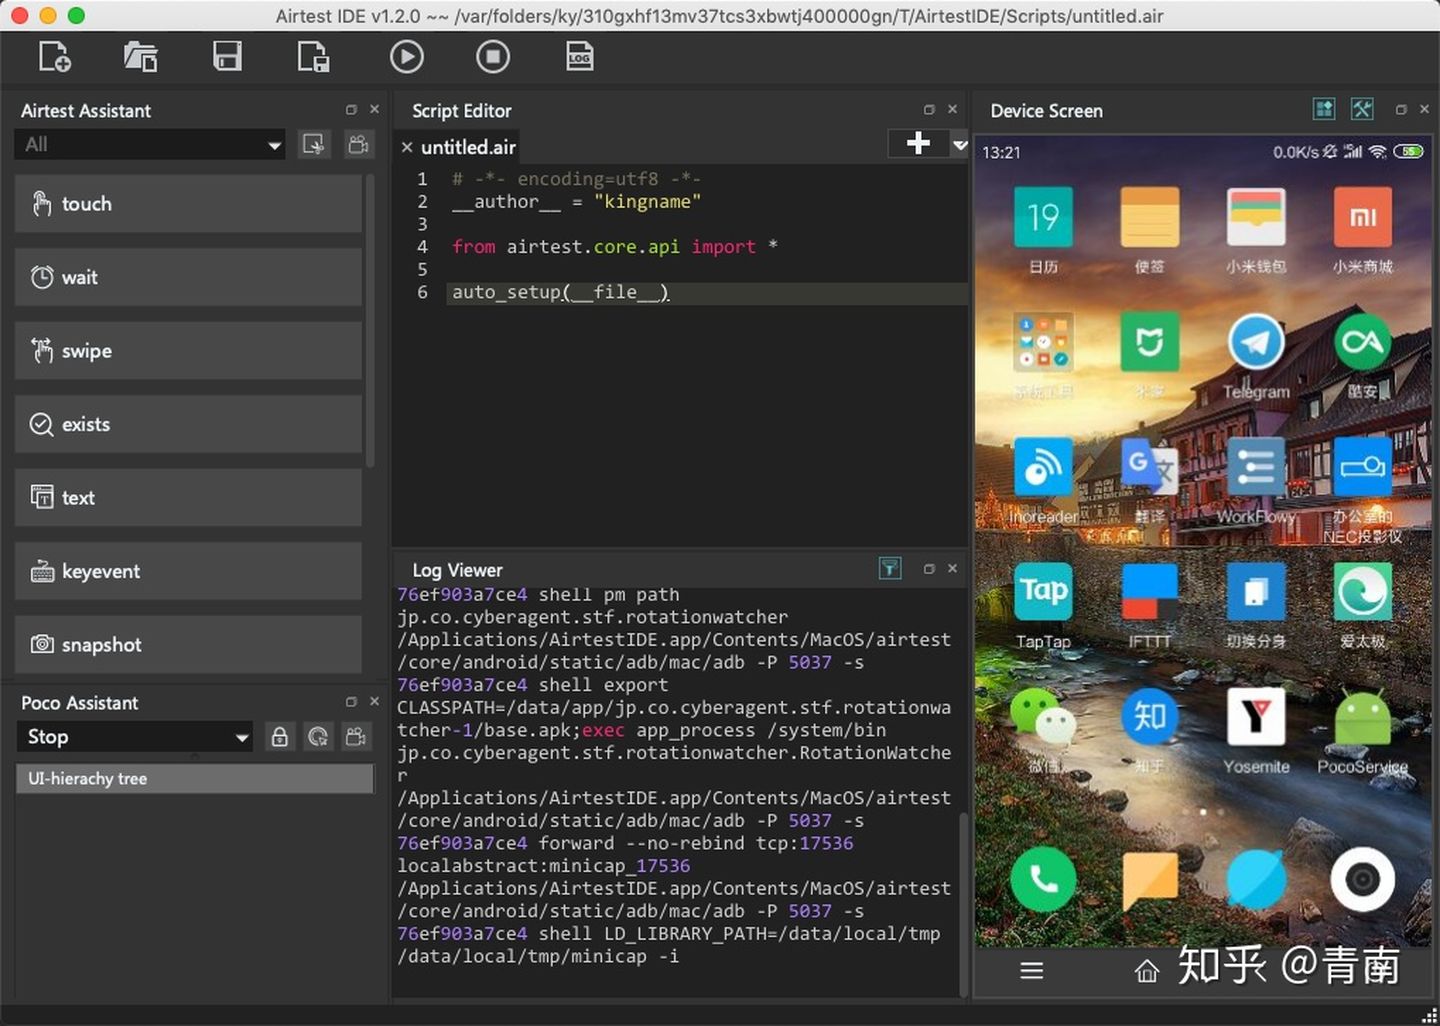Click the Poco record camera icon
The height and width of the screenshot is (1026, 1440).
click(356, 737)
